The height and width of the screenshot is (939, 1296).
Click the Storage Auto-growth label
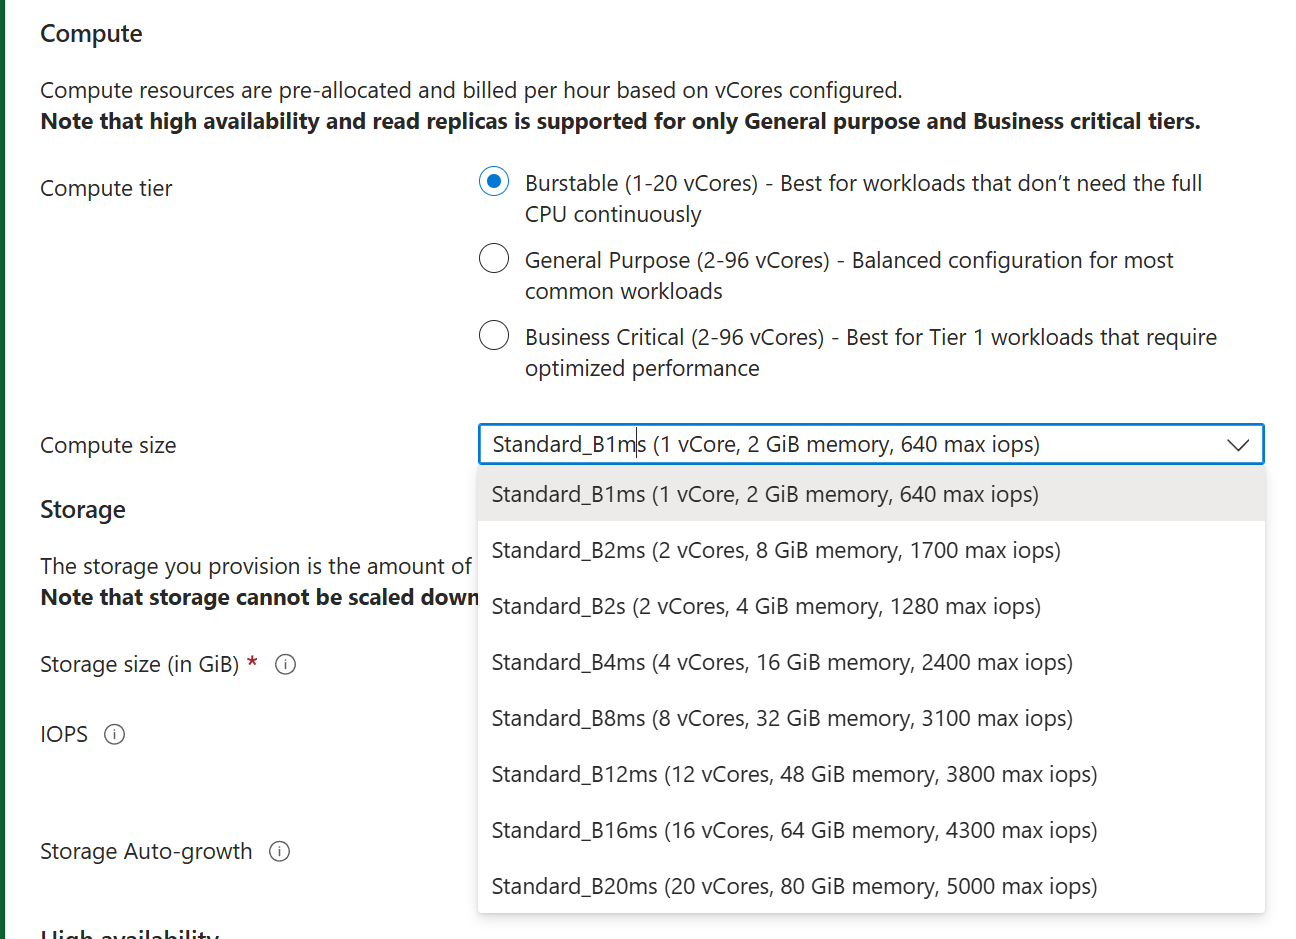pos(144,851)
